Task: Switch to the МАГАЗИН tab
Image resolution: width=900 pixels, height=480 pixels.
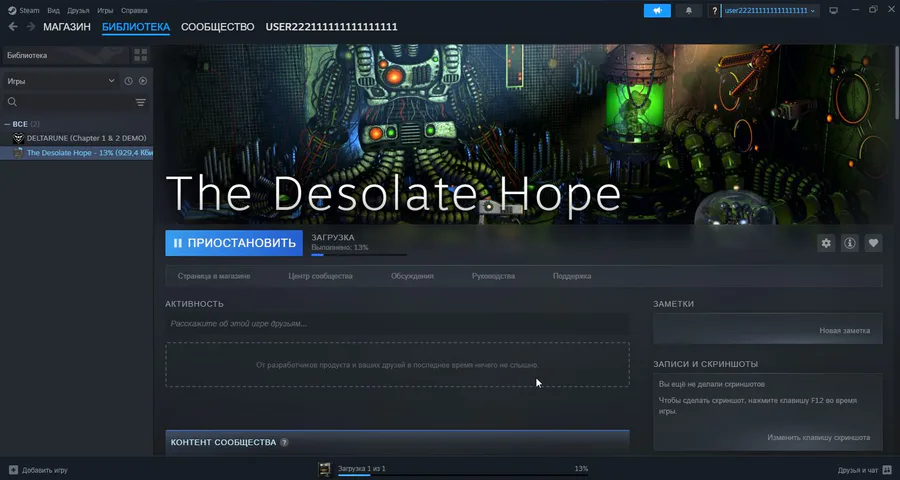Action: point(67,27)
